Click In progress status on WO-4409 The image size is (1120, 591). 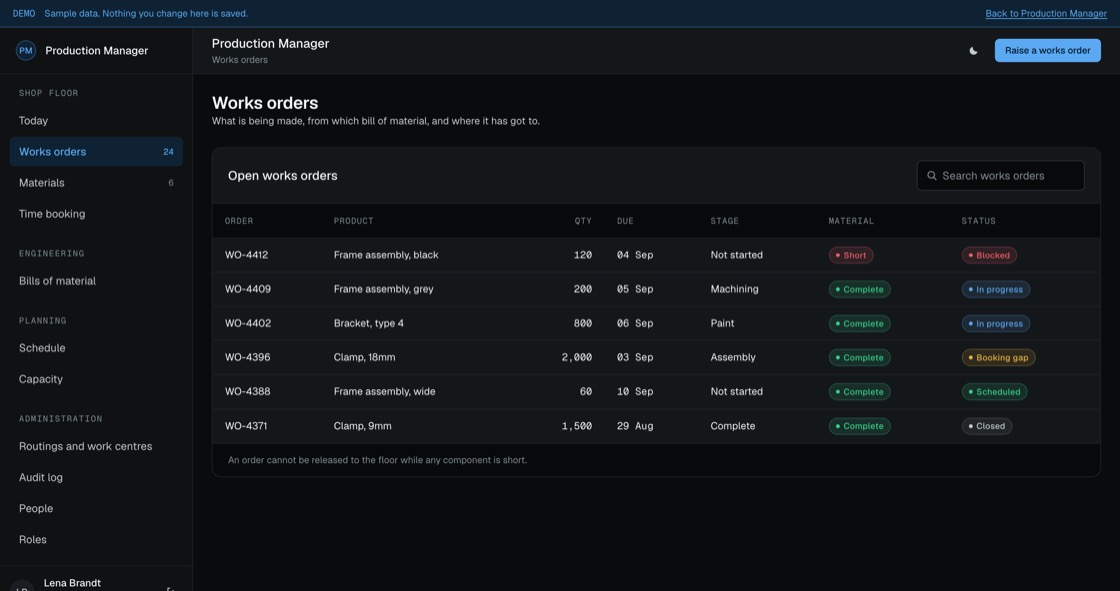(x=996, y=289)
